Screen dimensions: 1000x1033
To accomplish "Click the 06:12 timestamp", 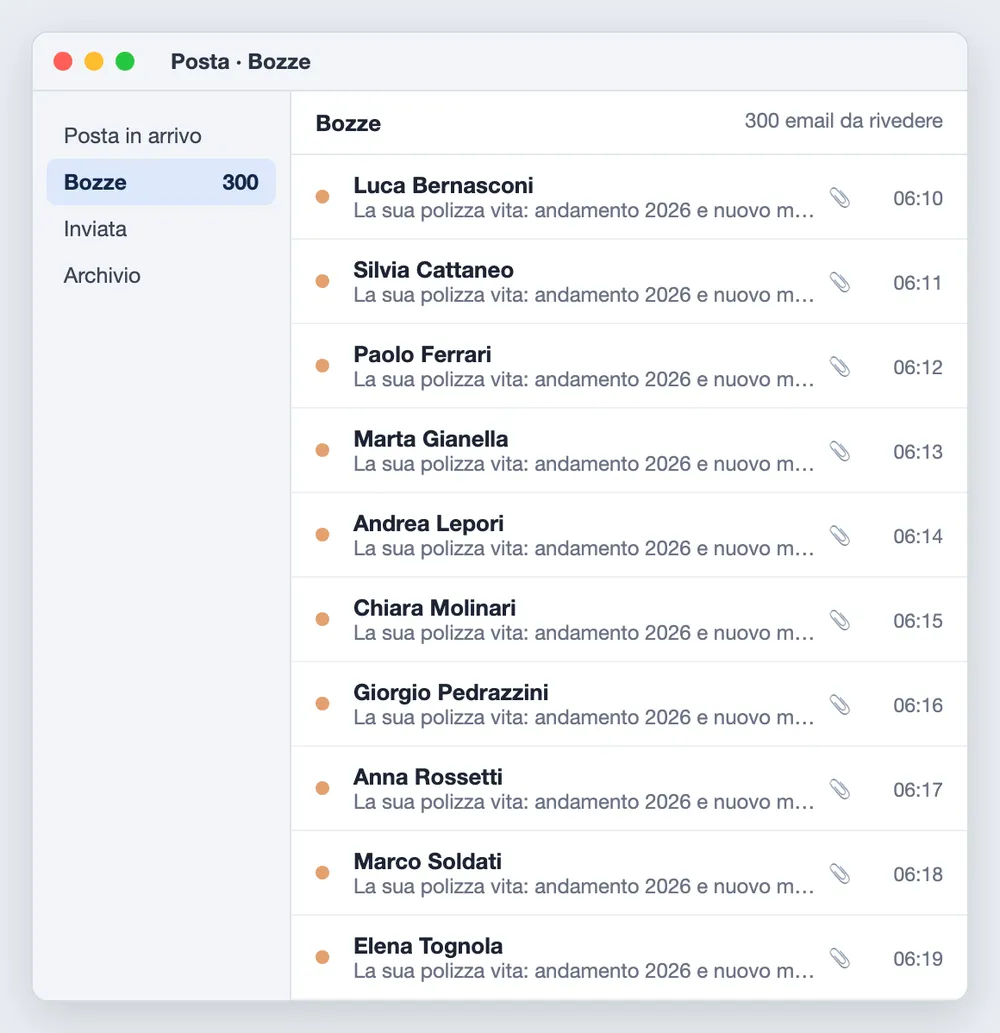I will point(918,367).
